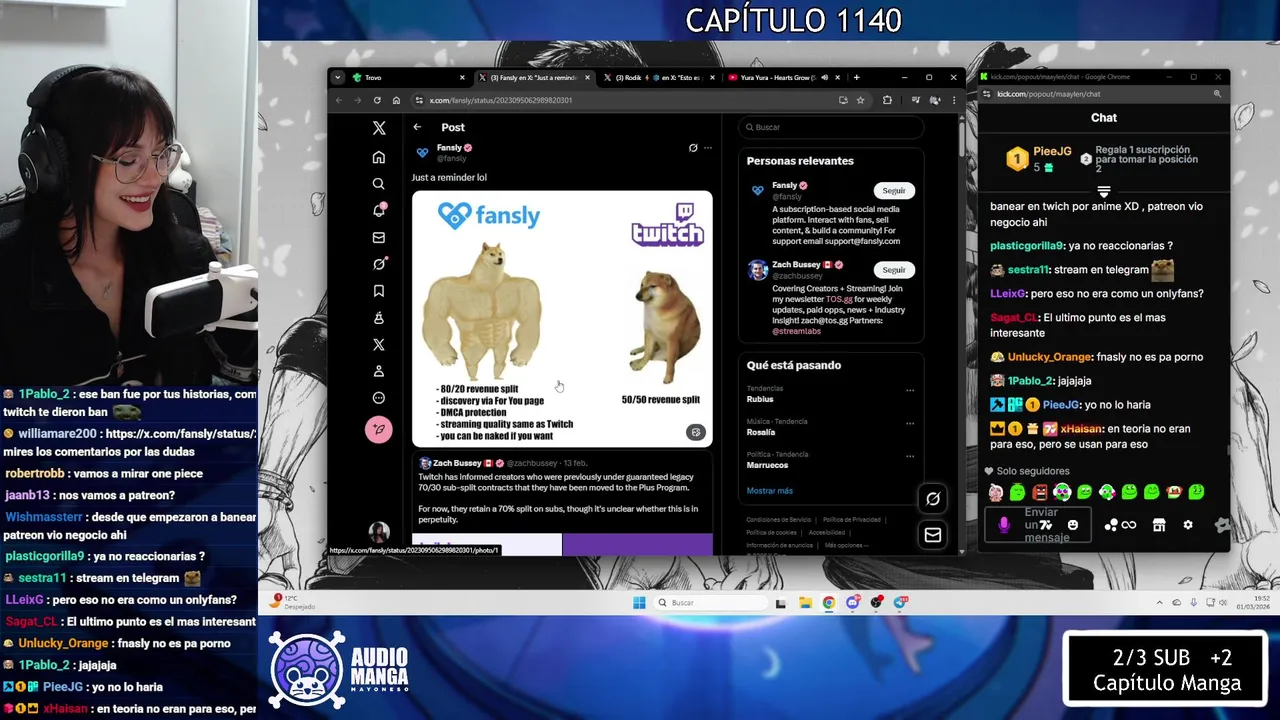Click Chrome home button
This screenshot has width=1280, height=720.
[x=396, y=100]
